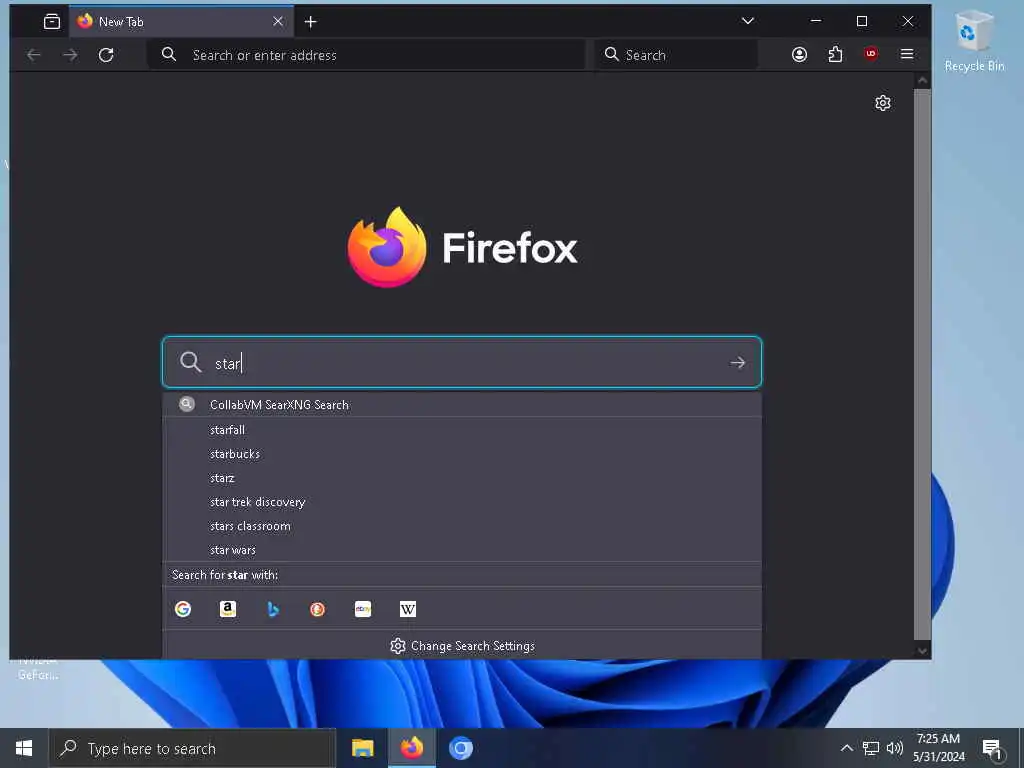This screenshot has width=1024, height=768.
Task: Open the Firefox account menu
Action: pos(799,55)
